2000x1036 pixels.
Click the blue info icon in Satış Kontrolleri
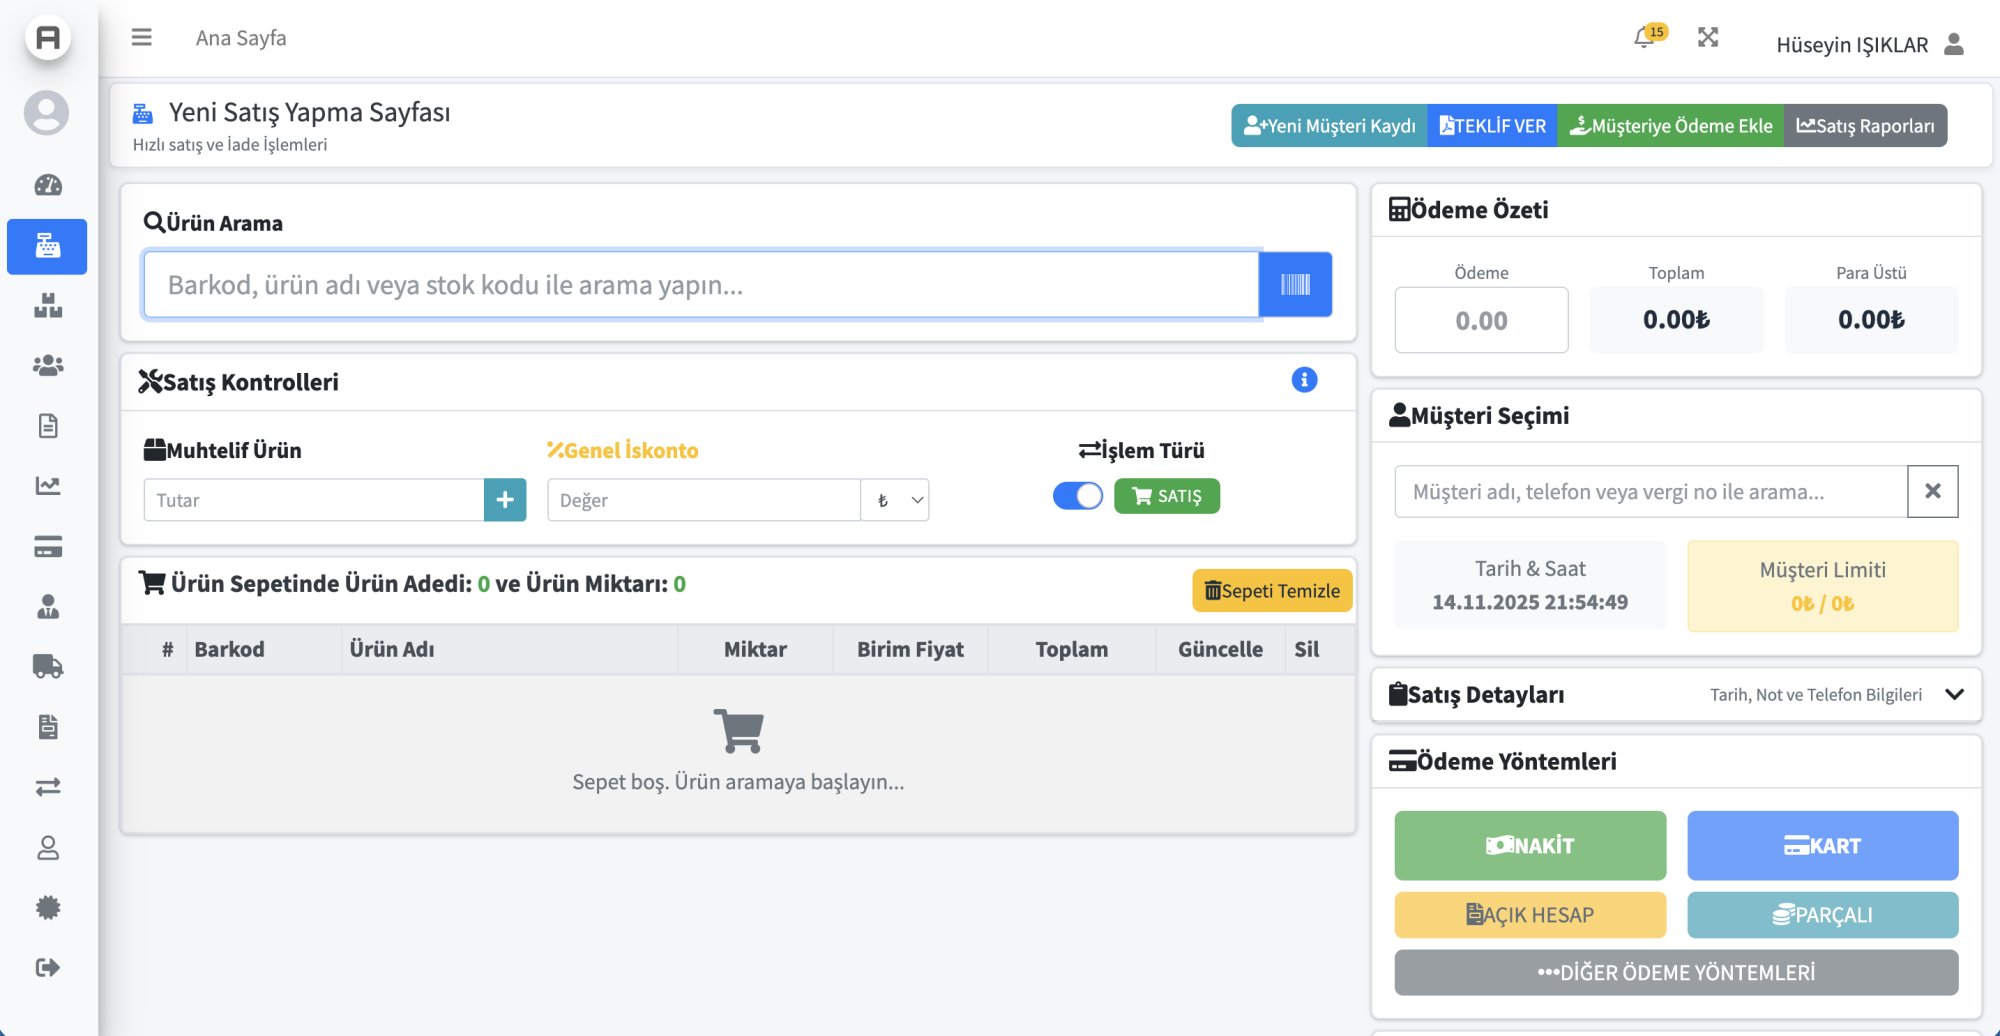pos(1304,380)
